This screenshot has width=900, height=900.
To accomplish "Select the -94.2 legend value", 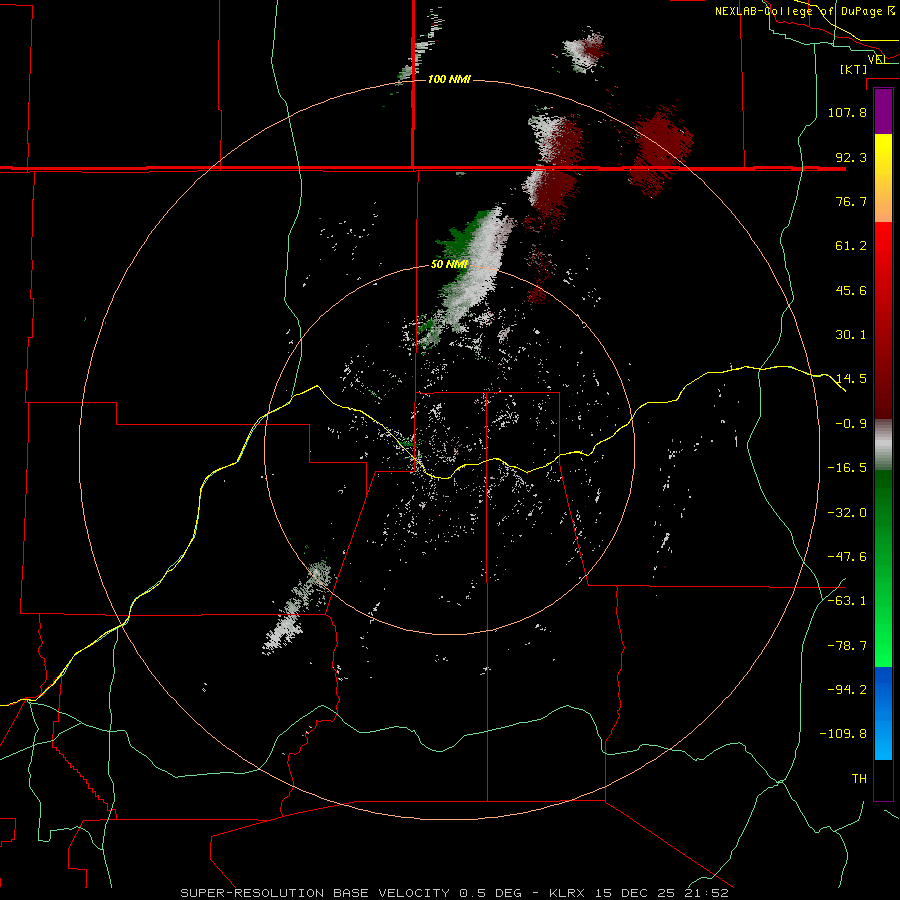I will click(x=847, y=690).
